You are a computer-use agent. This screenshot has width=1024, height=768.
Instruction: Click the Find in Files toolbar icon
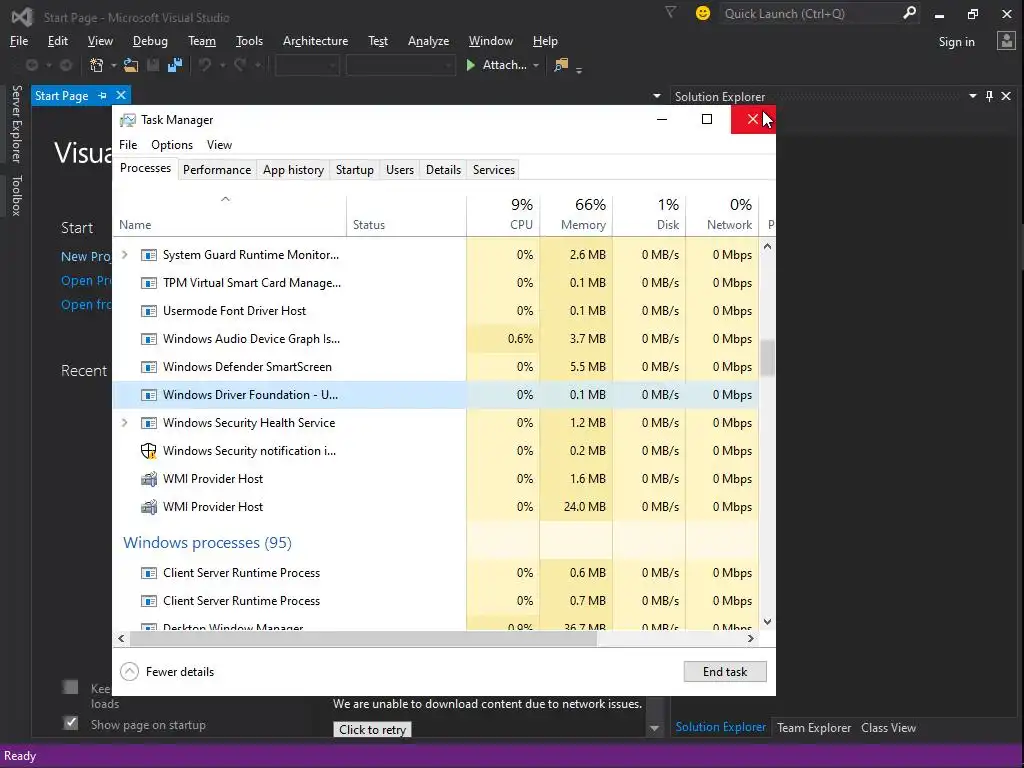[x=561, y=65]
